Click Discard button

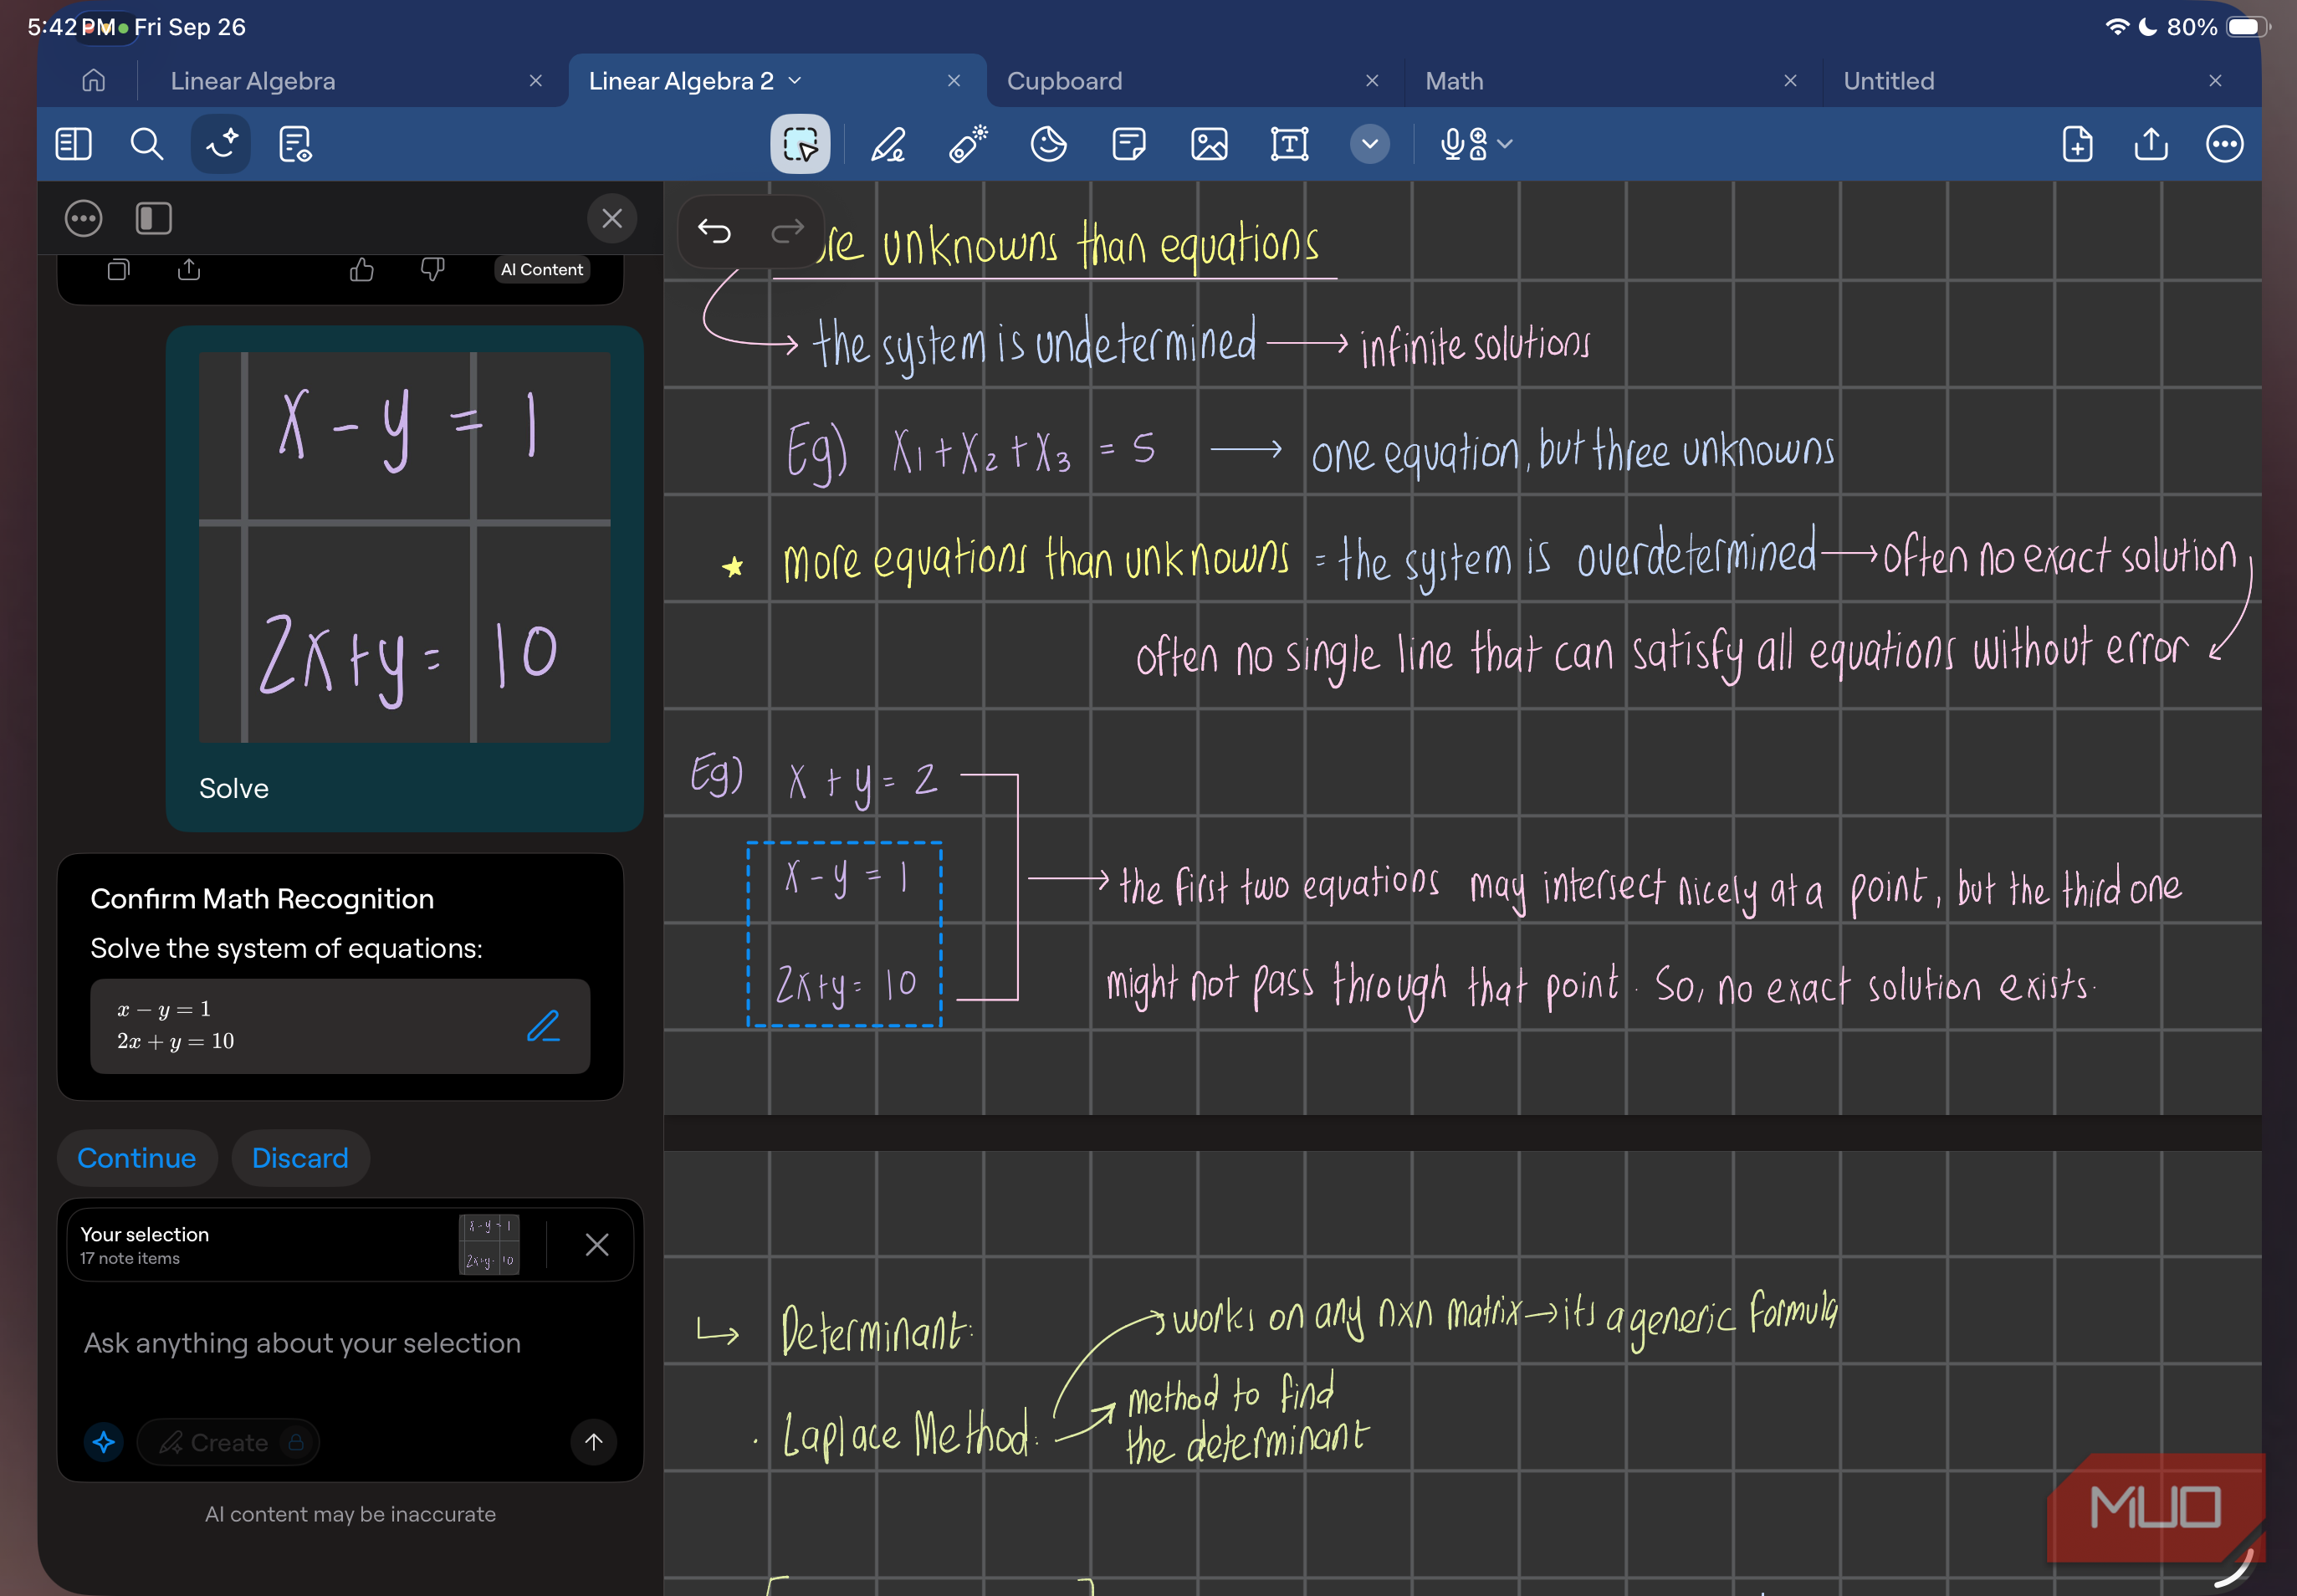pyautogui.click(x=300, y=1158)
